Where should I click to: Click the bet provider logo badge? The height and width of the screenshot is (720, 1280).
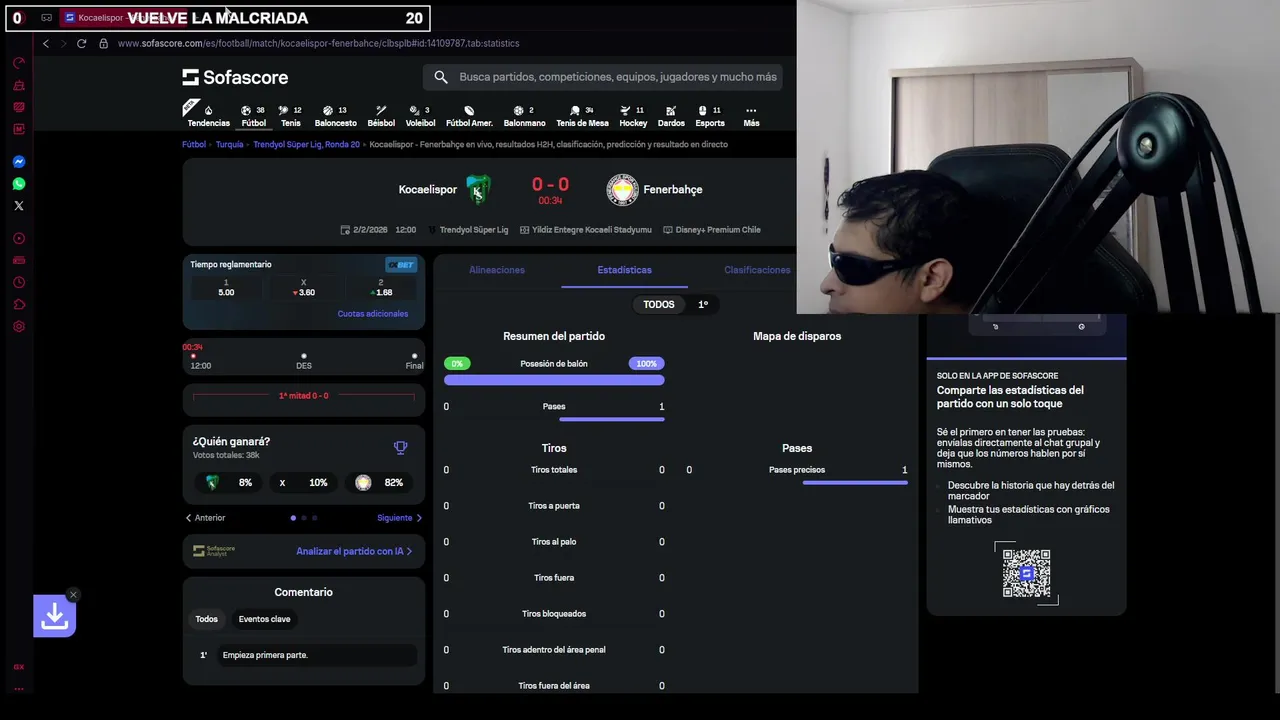pyautogui.click(x=401, y=264)
